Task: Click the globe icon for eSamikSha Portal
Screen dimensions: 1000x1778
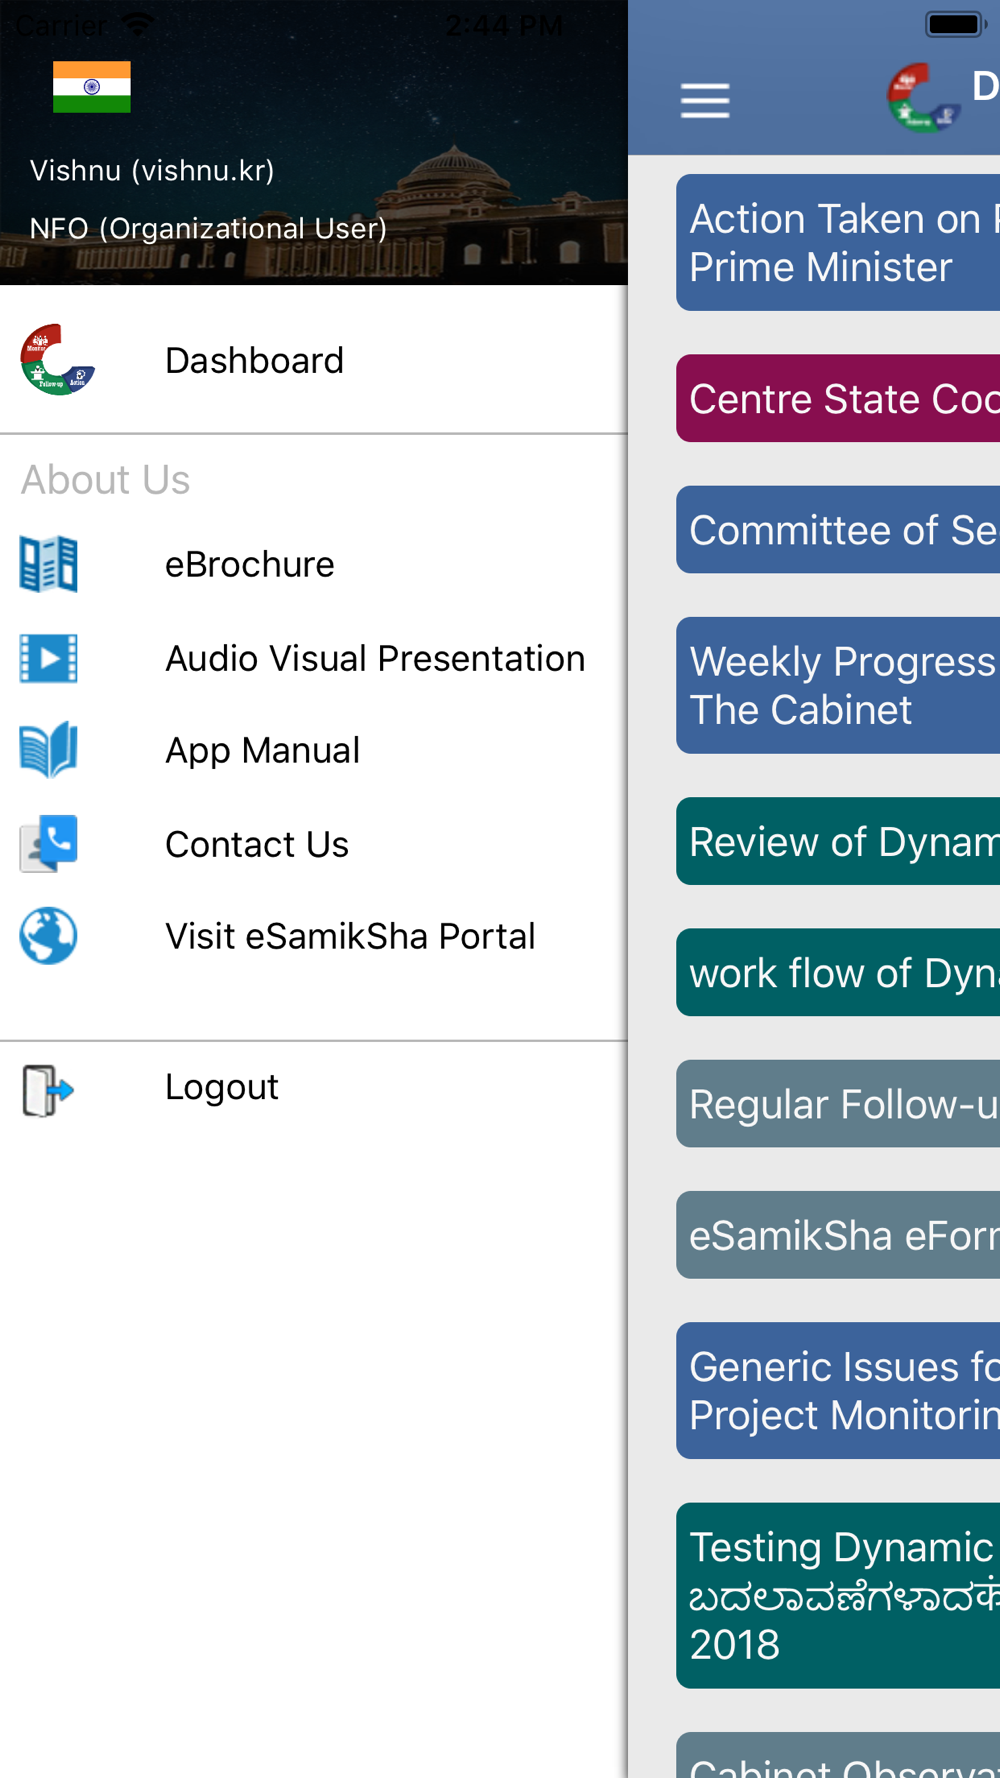Action: pos(48,936)
